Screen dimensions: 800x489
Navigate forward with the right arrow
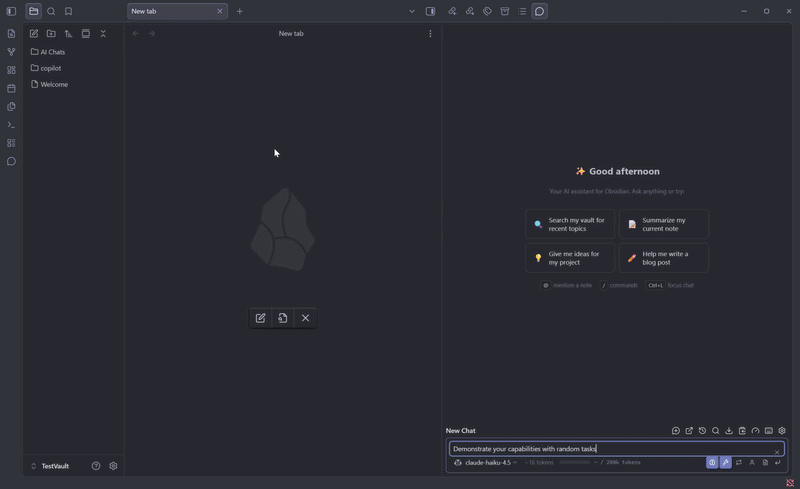point(152,34)
